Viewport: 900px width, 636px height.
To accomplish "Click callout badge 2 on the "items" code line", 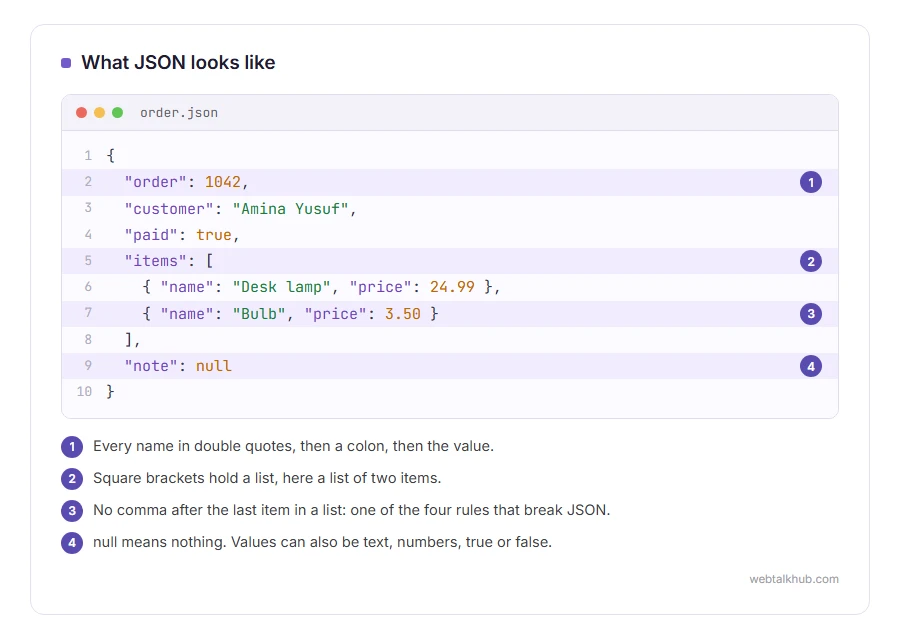I will [x=810, y=261].
